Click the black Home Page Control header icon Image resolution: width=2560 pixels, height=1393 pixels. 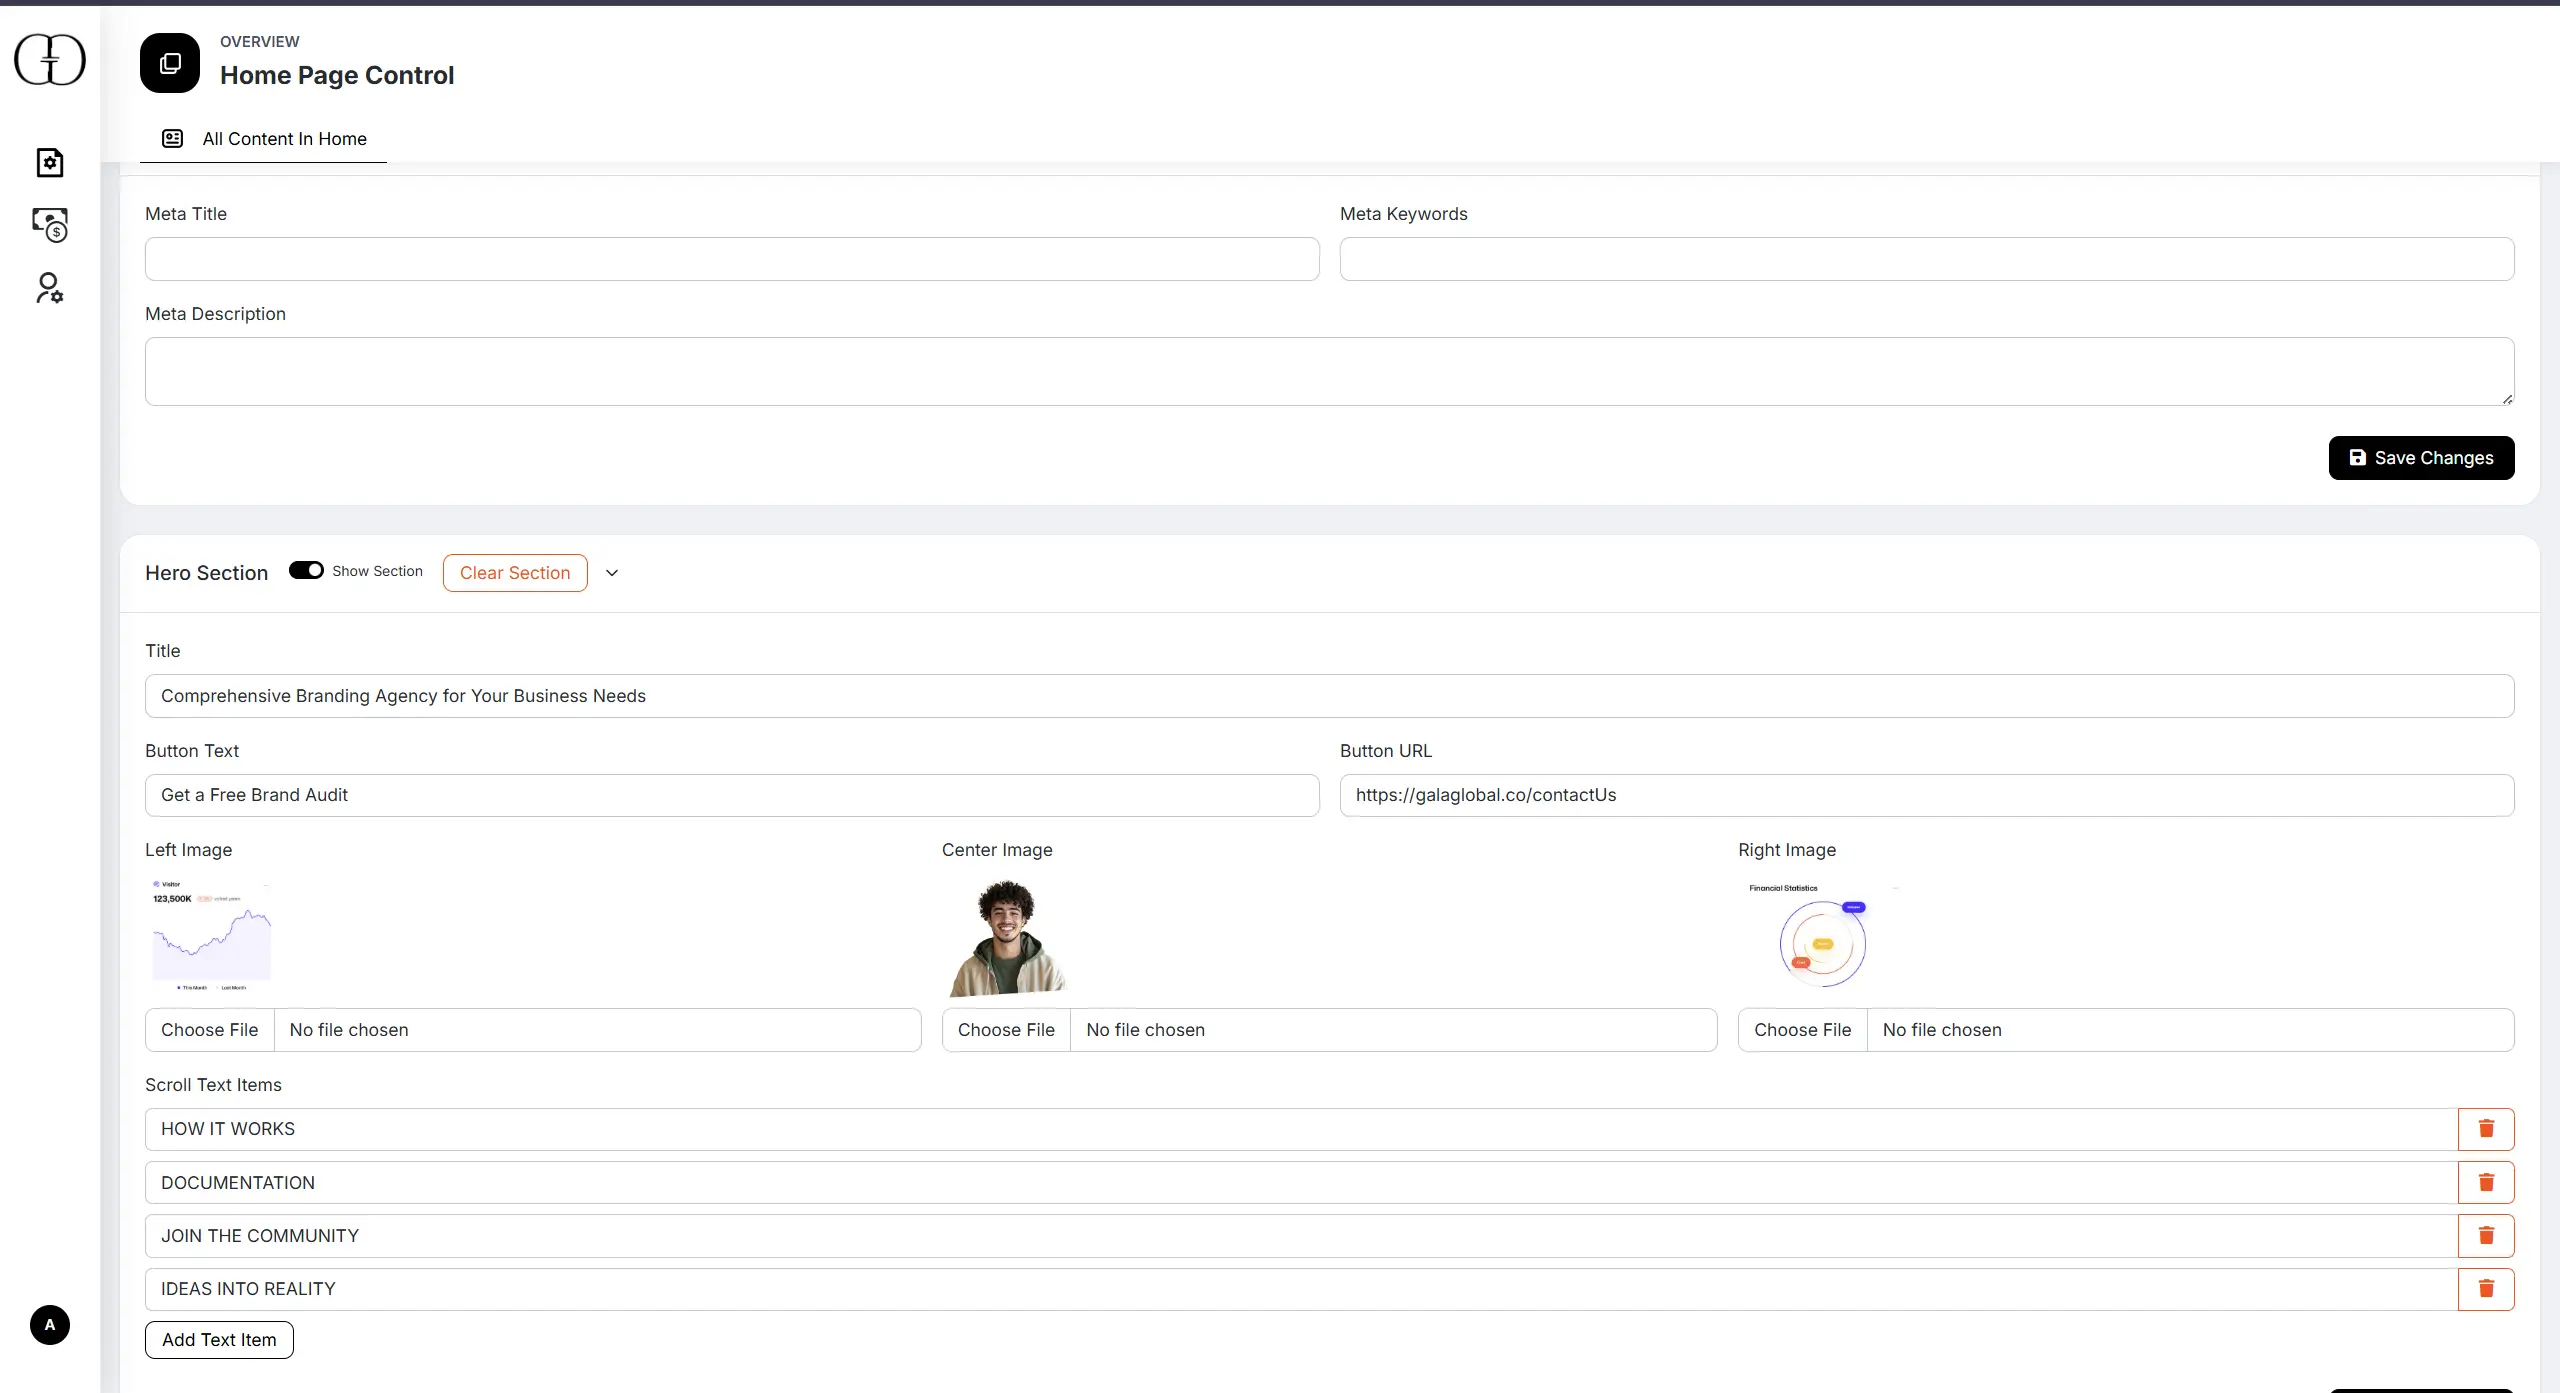click(170, 63)
